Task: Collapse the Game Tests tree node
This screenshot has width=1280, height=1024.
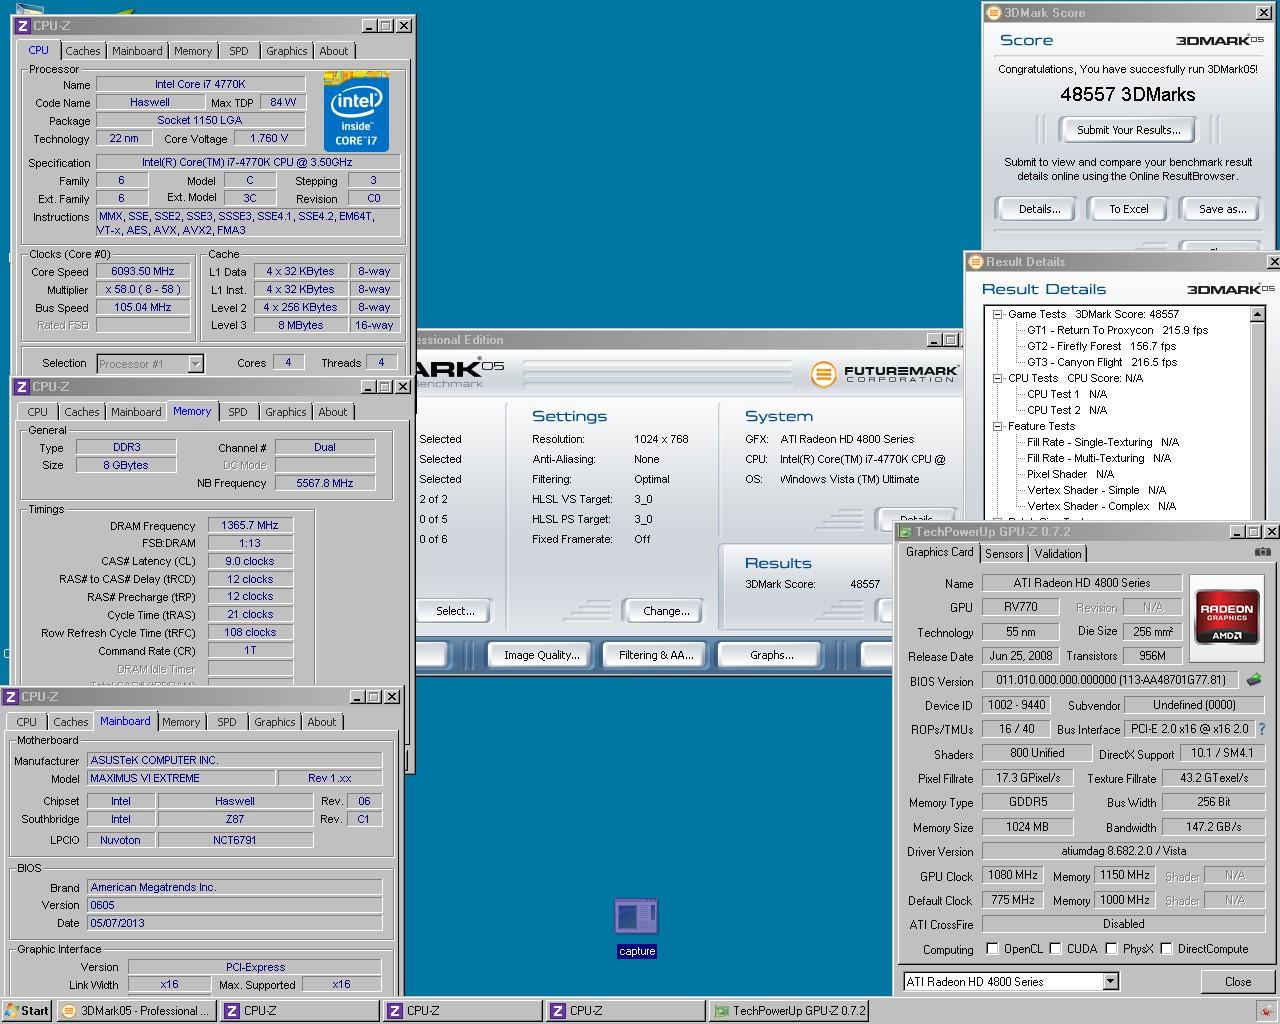Action: [997, 314]
